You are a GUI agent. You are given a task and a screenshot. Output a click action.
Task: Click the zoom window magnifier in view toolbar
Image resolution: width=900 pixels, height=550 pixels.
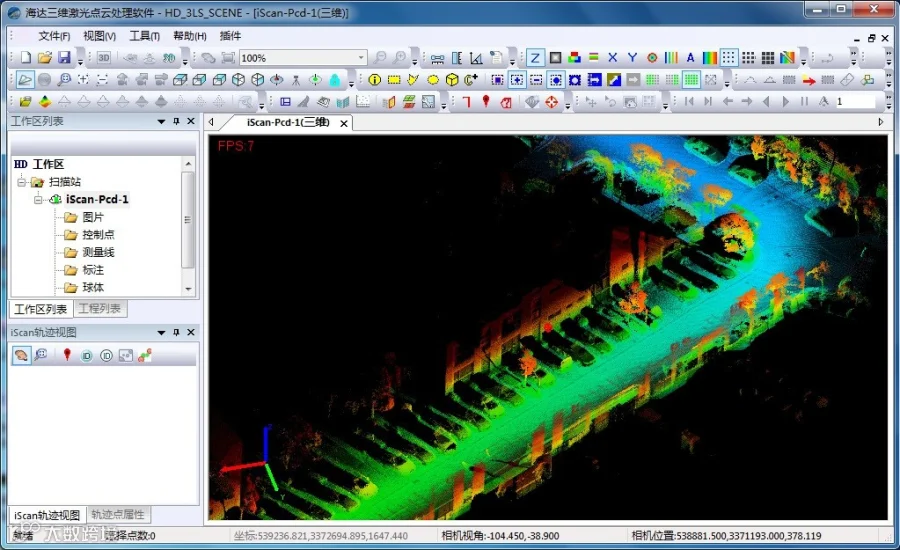[x=64, y=80]
